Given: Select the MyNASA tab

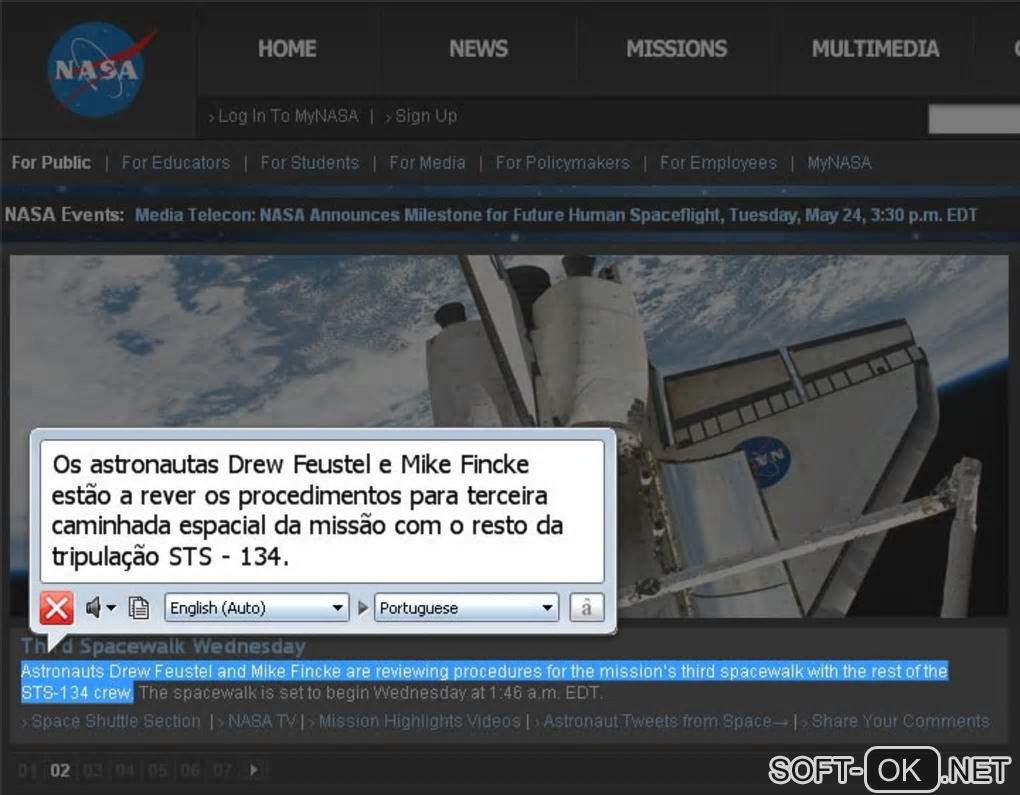Looking at the screenshot, I should click(x=839, y=163).
